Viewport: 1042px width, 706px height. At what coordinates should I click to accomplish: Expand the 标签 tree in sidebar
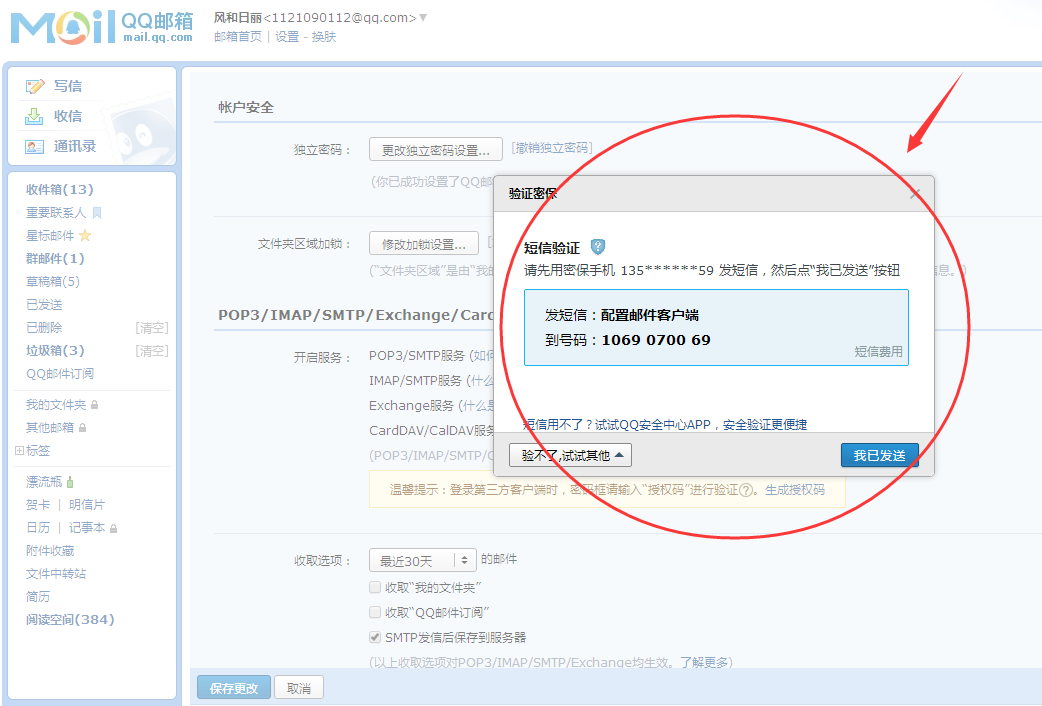pyautogui.click(x=19, y=451)
